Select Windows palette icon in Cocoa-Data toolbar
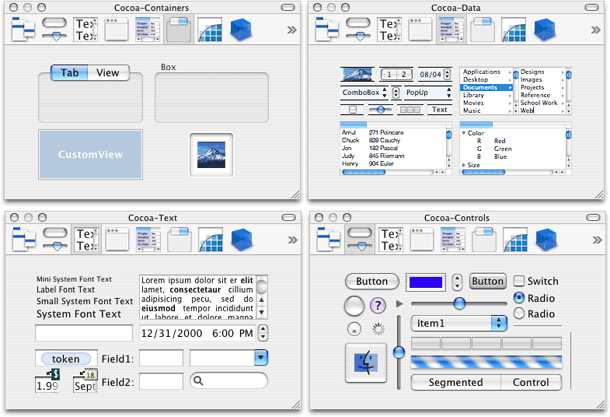The image size is (610, 417). [420, 29]
